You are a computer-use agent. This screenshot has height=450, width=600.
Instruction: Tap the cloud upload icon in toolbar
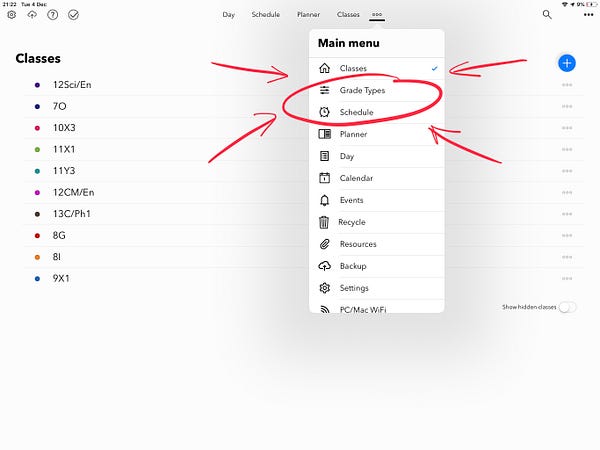click(x=32, y=15)
